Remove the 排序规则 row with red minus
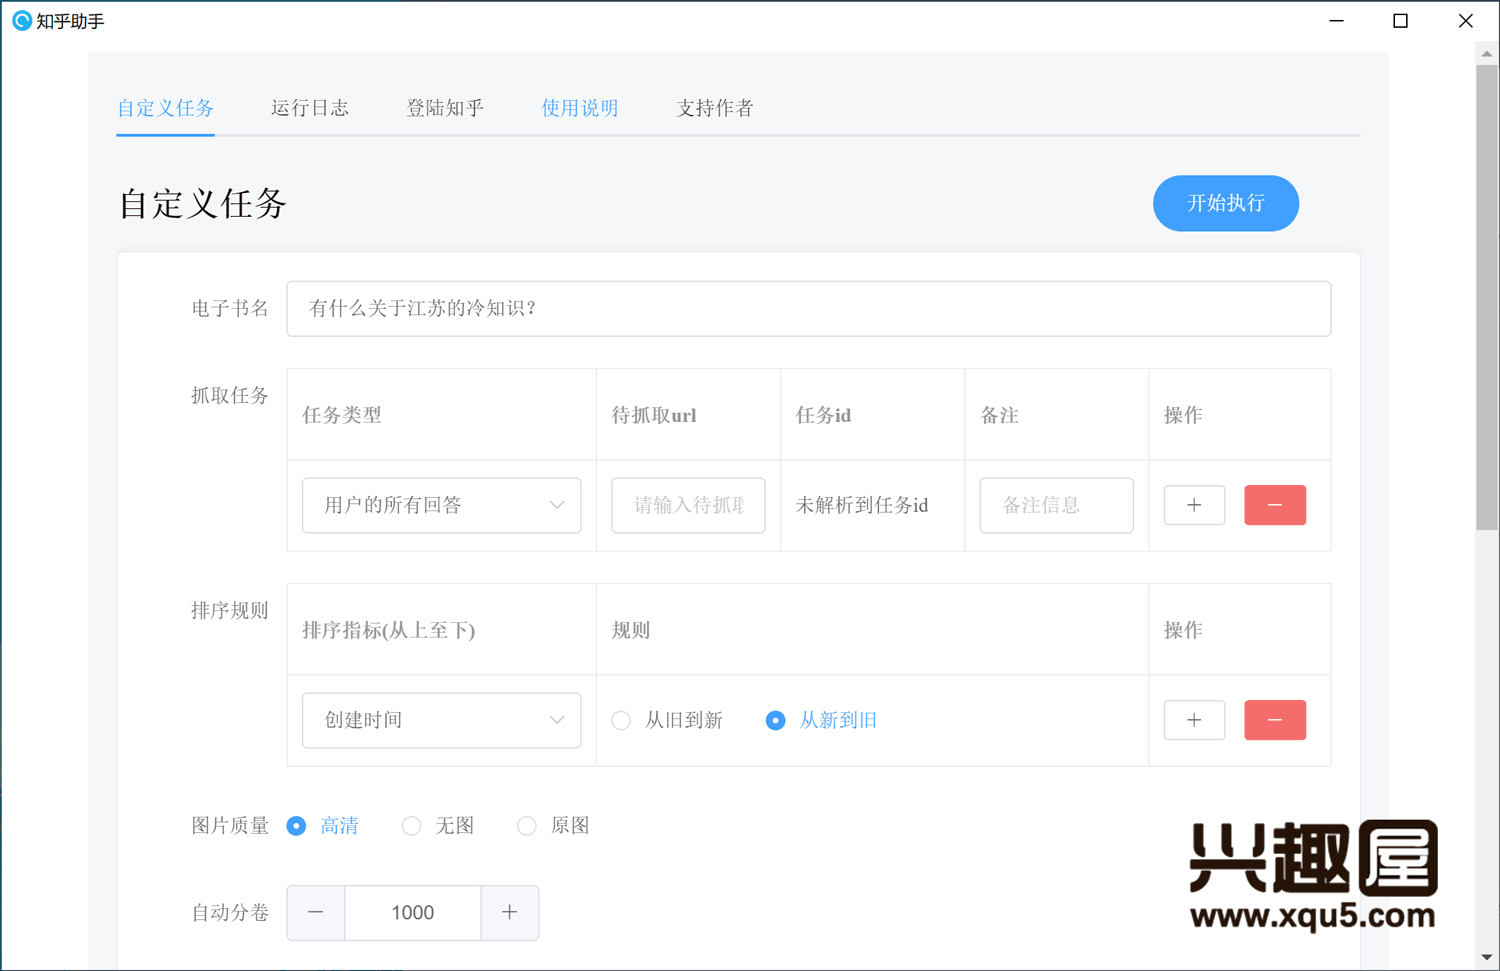The height and width of the screenshot is (971, 1500). tap(1275, 720)
